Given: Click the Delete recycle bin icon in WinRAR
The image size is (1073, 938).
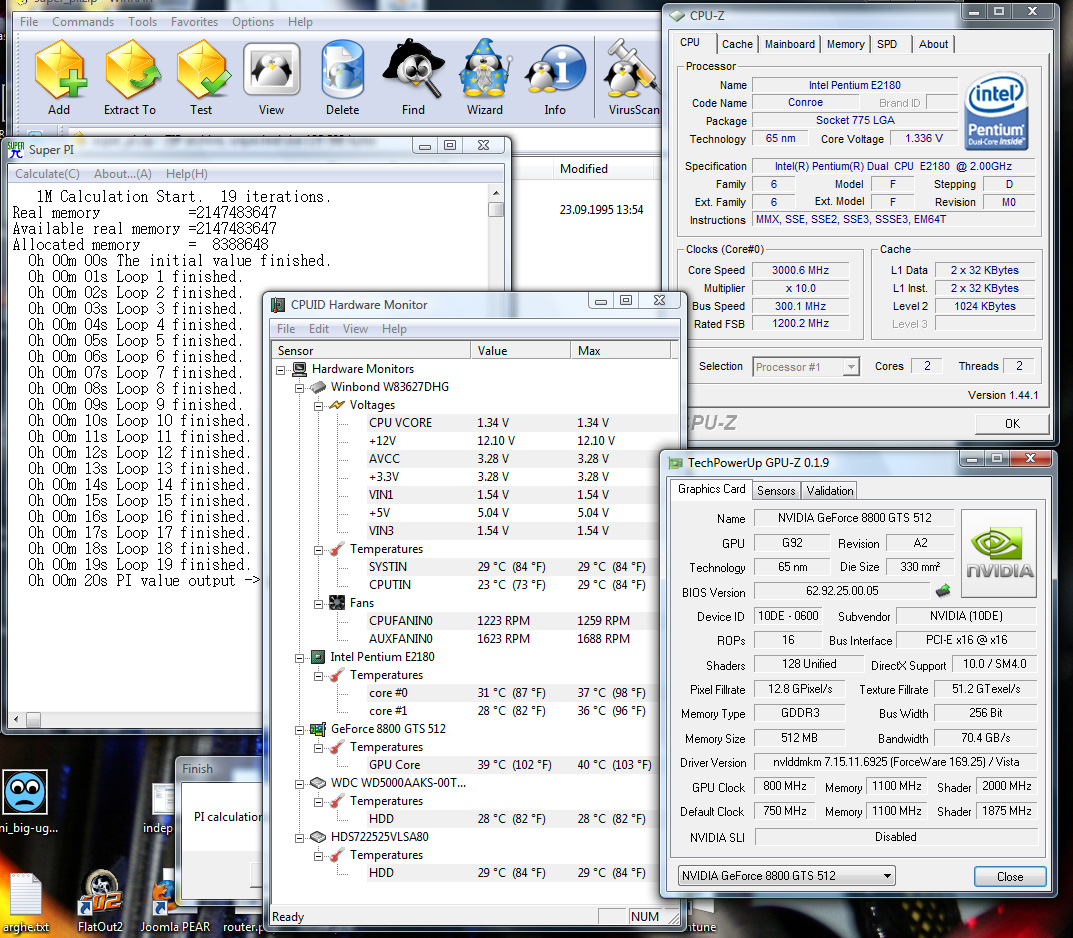Looking at the screenshot, I should 342,70.
